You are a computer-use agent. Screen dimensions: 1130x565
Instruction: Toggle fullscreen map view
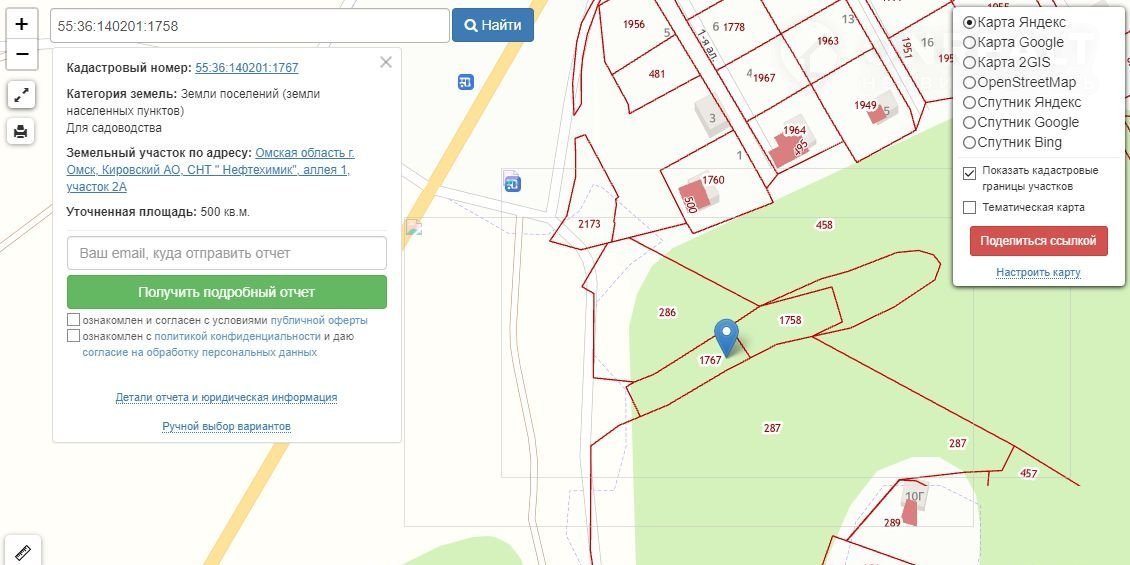[21, 95]
